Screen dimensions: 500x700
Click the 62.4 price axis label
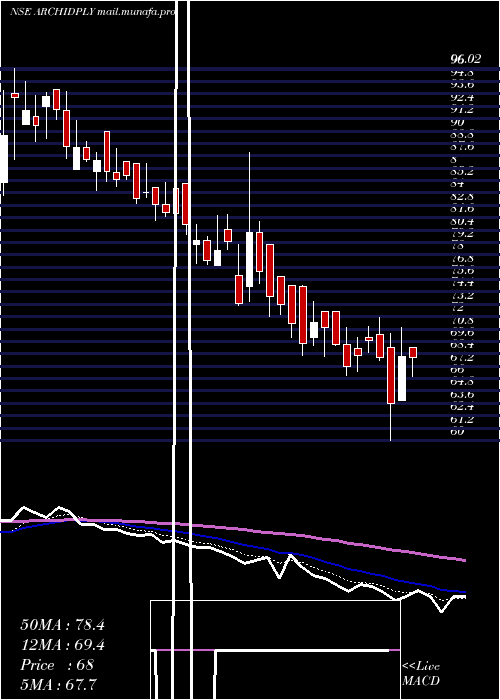pyautogui.click(x=462, y=407)
